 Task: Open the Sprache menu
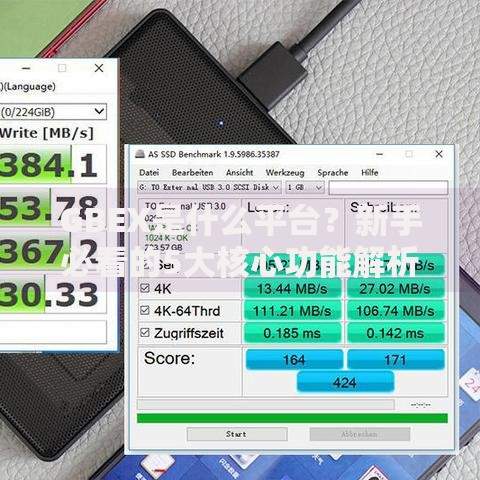(333, 173)
